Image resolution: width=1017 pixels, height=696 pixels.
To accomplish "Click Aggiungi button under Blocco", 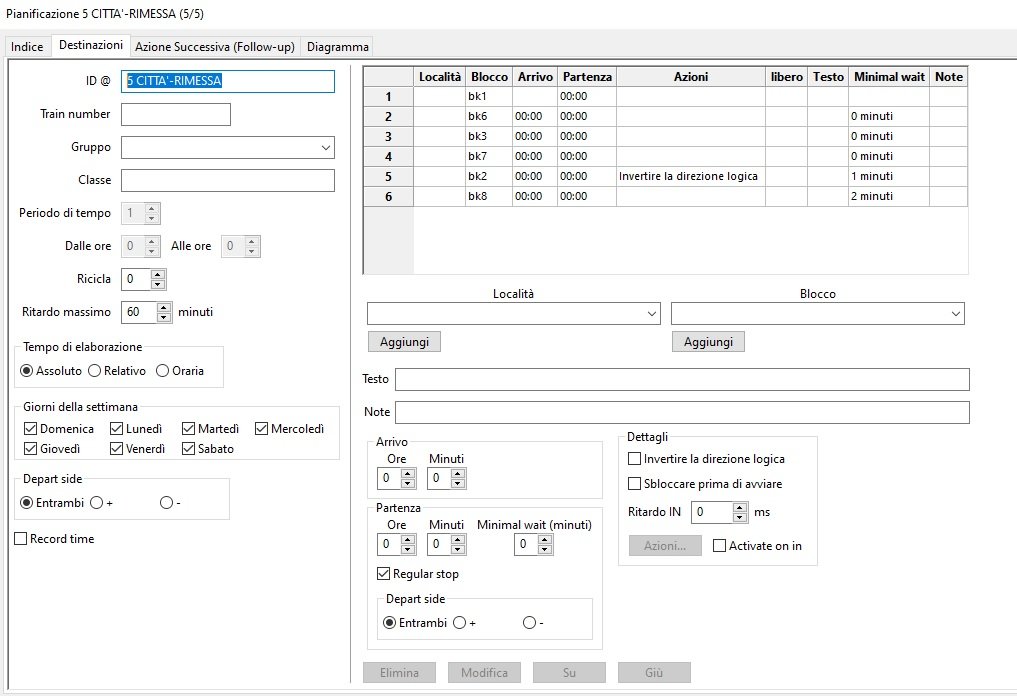I will (x=707, y=342).
